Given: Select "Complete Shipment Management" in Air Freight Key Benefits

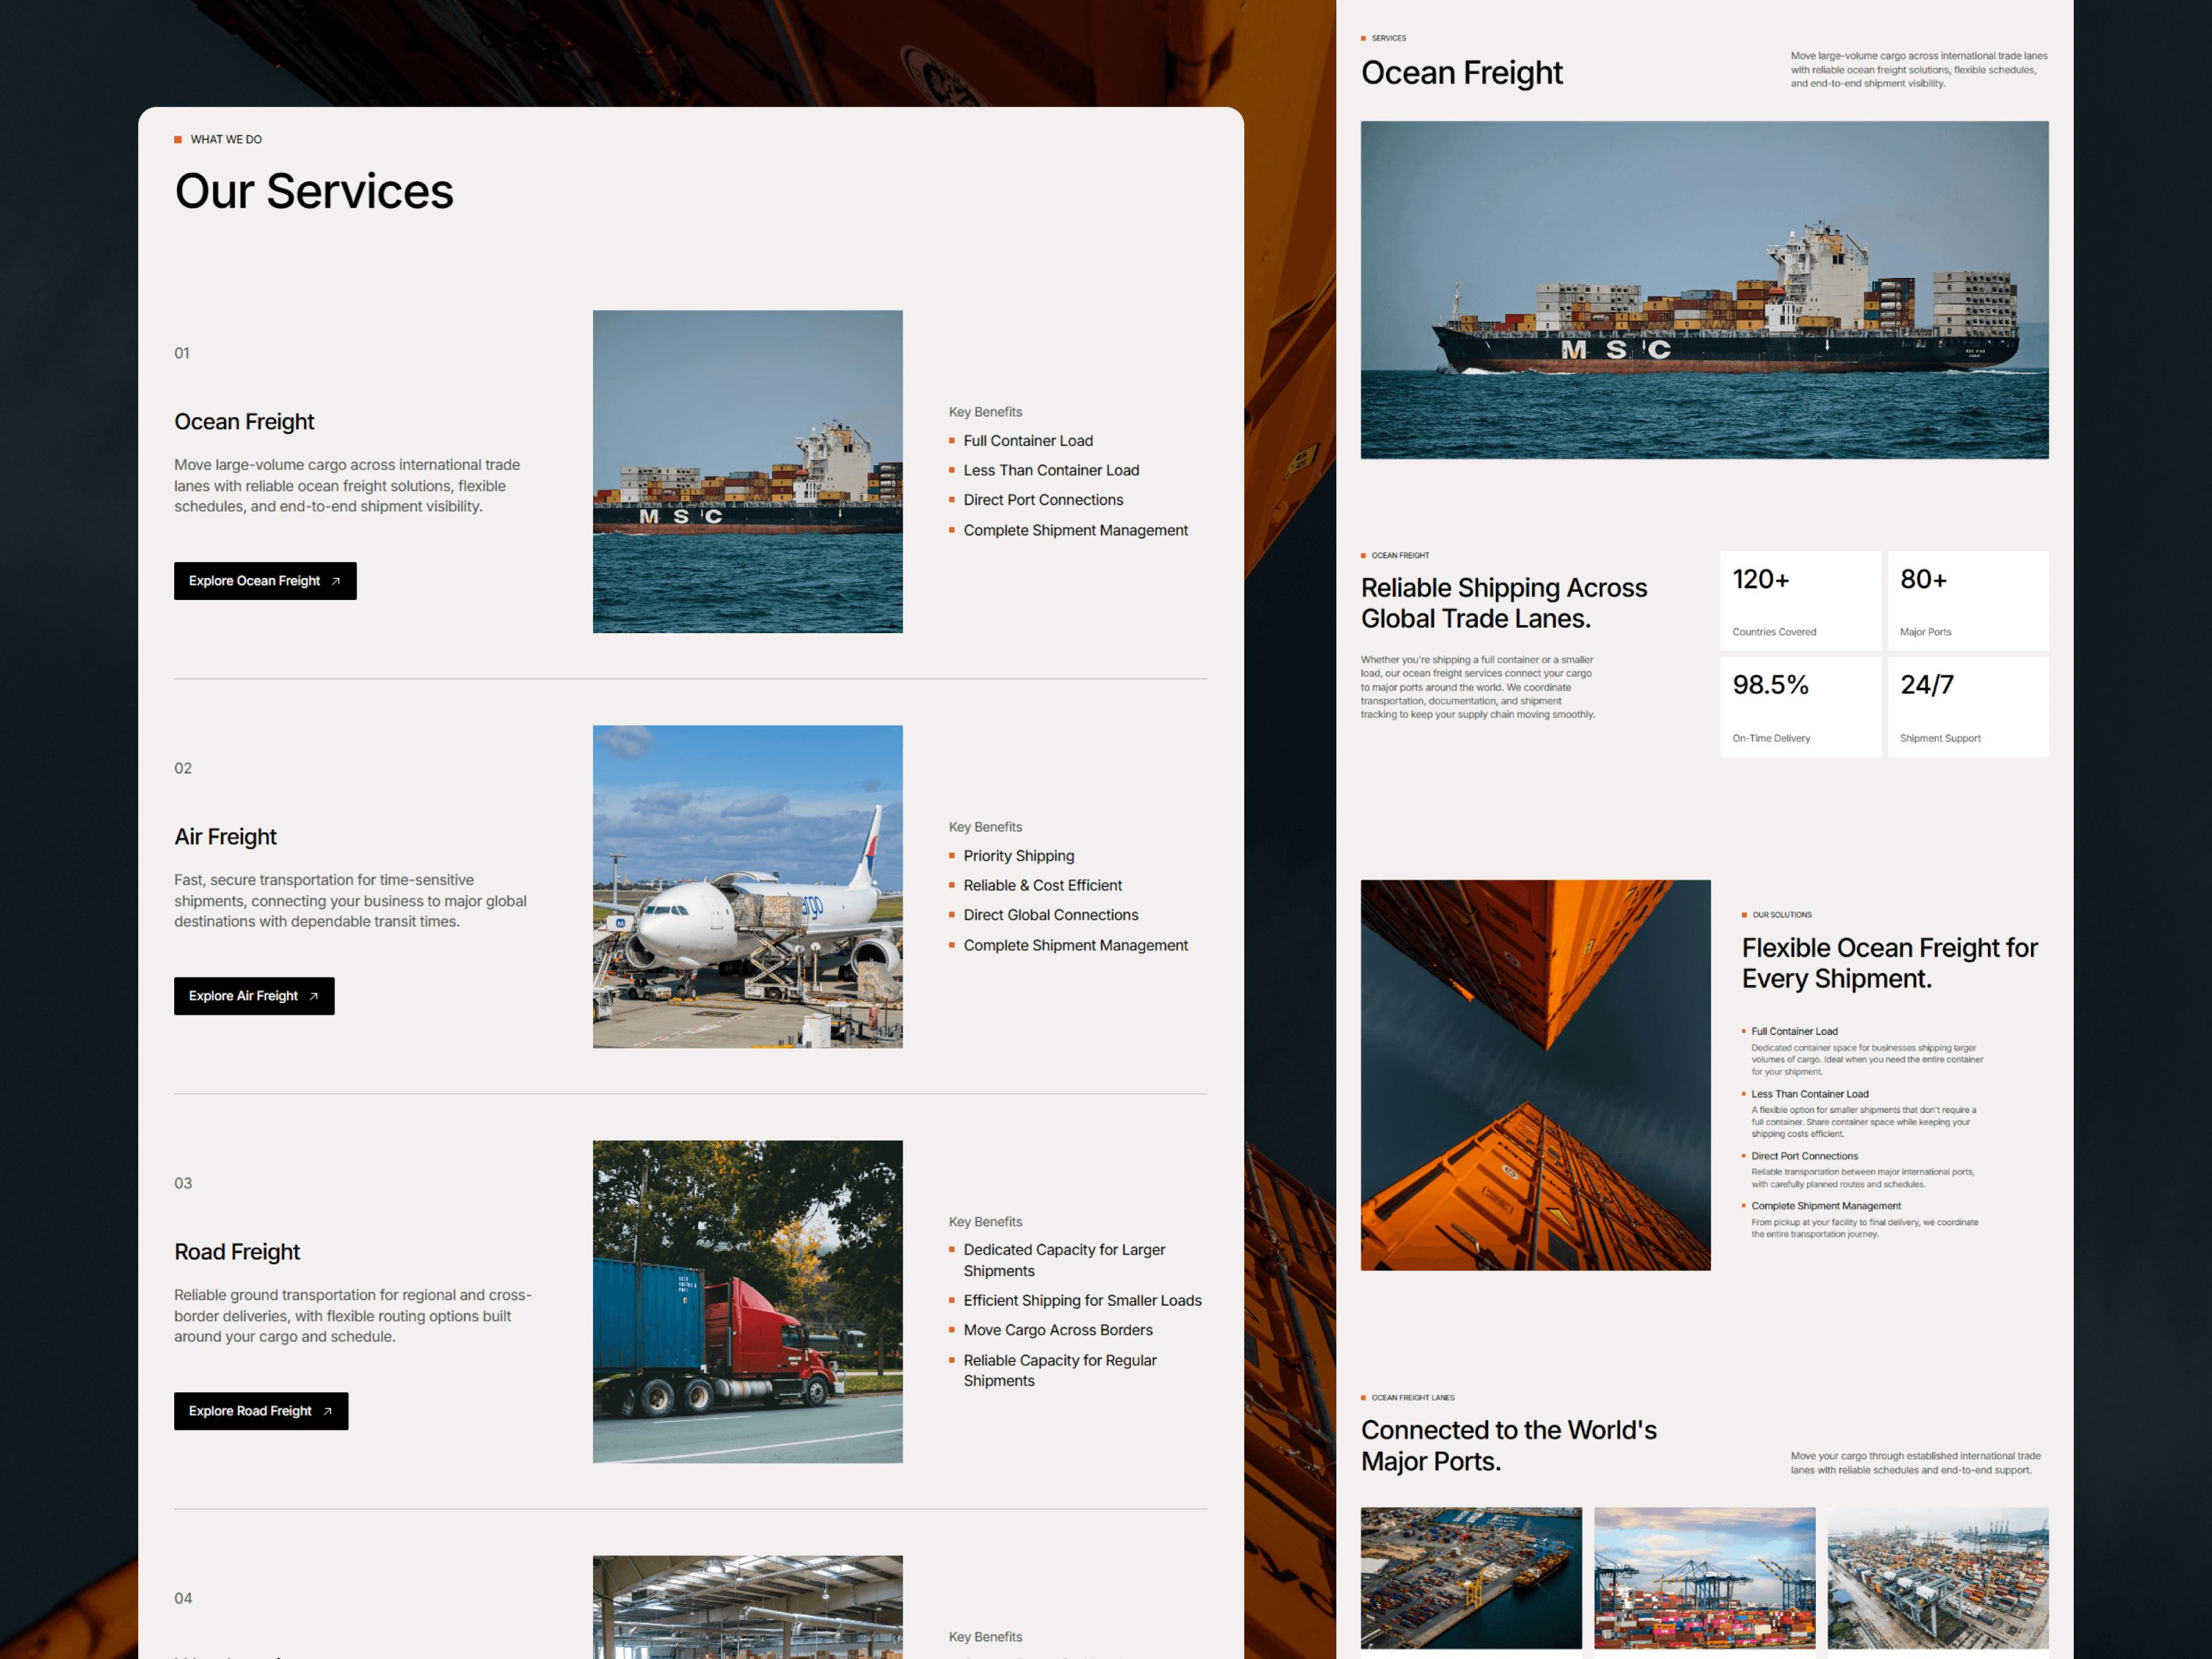Looking at the screenshot, I should coord(1076,945).
